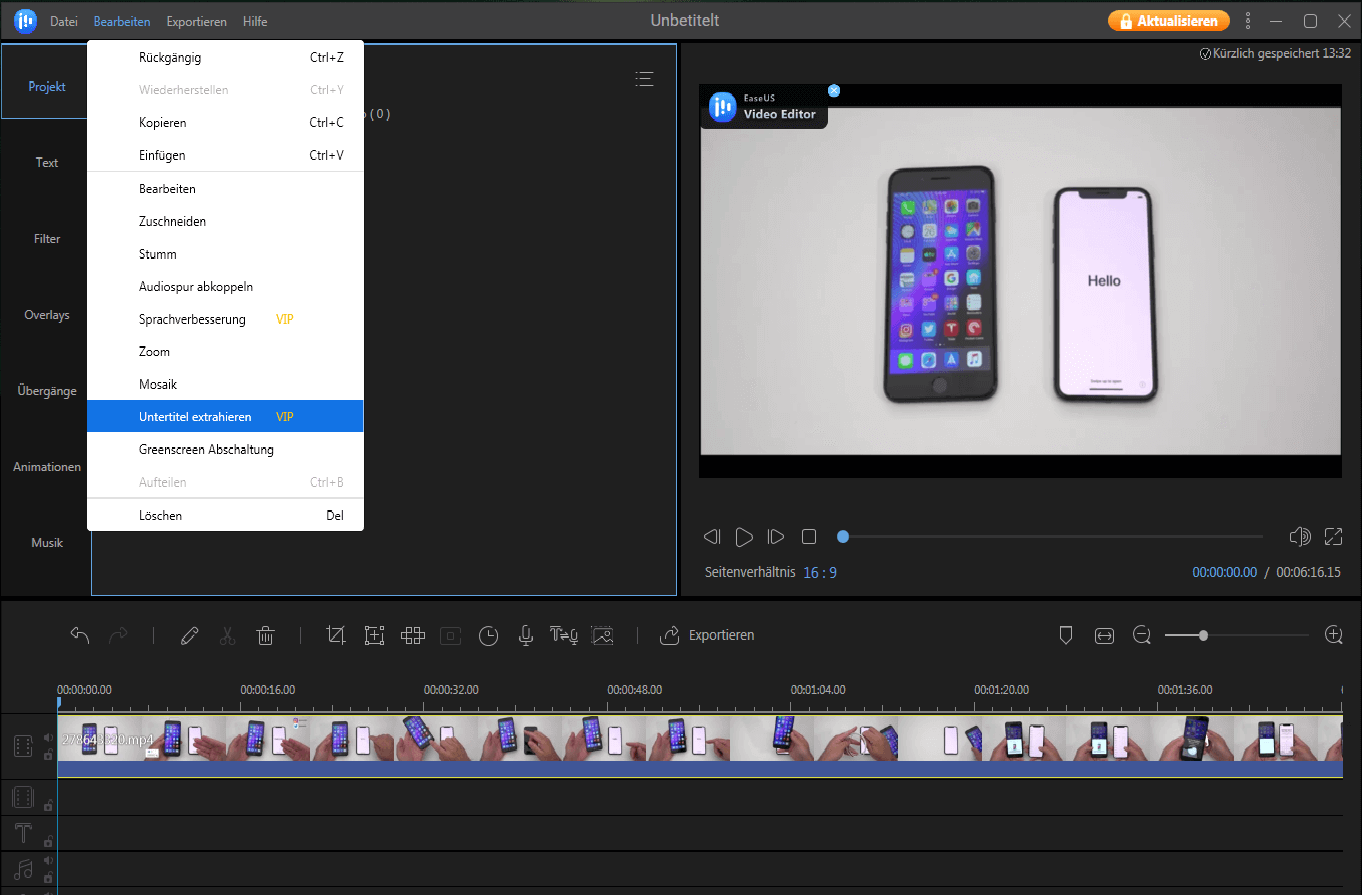Toggle lock on the second video track

pos(48,805)
